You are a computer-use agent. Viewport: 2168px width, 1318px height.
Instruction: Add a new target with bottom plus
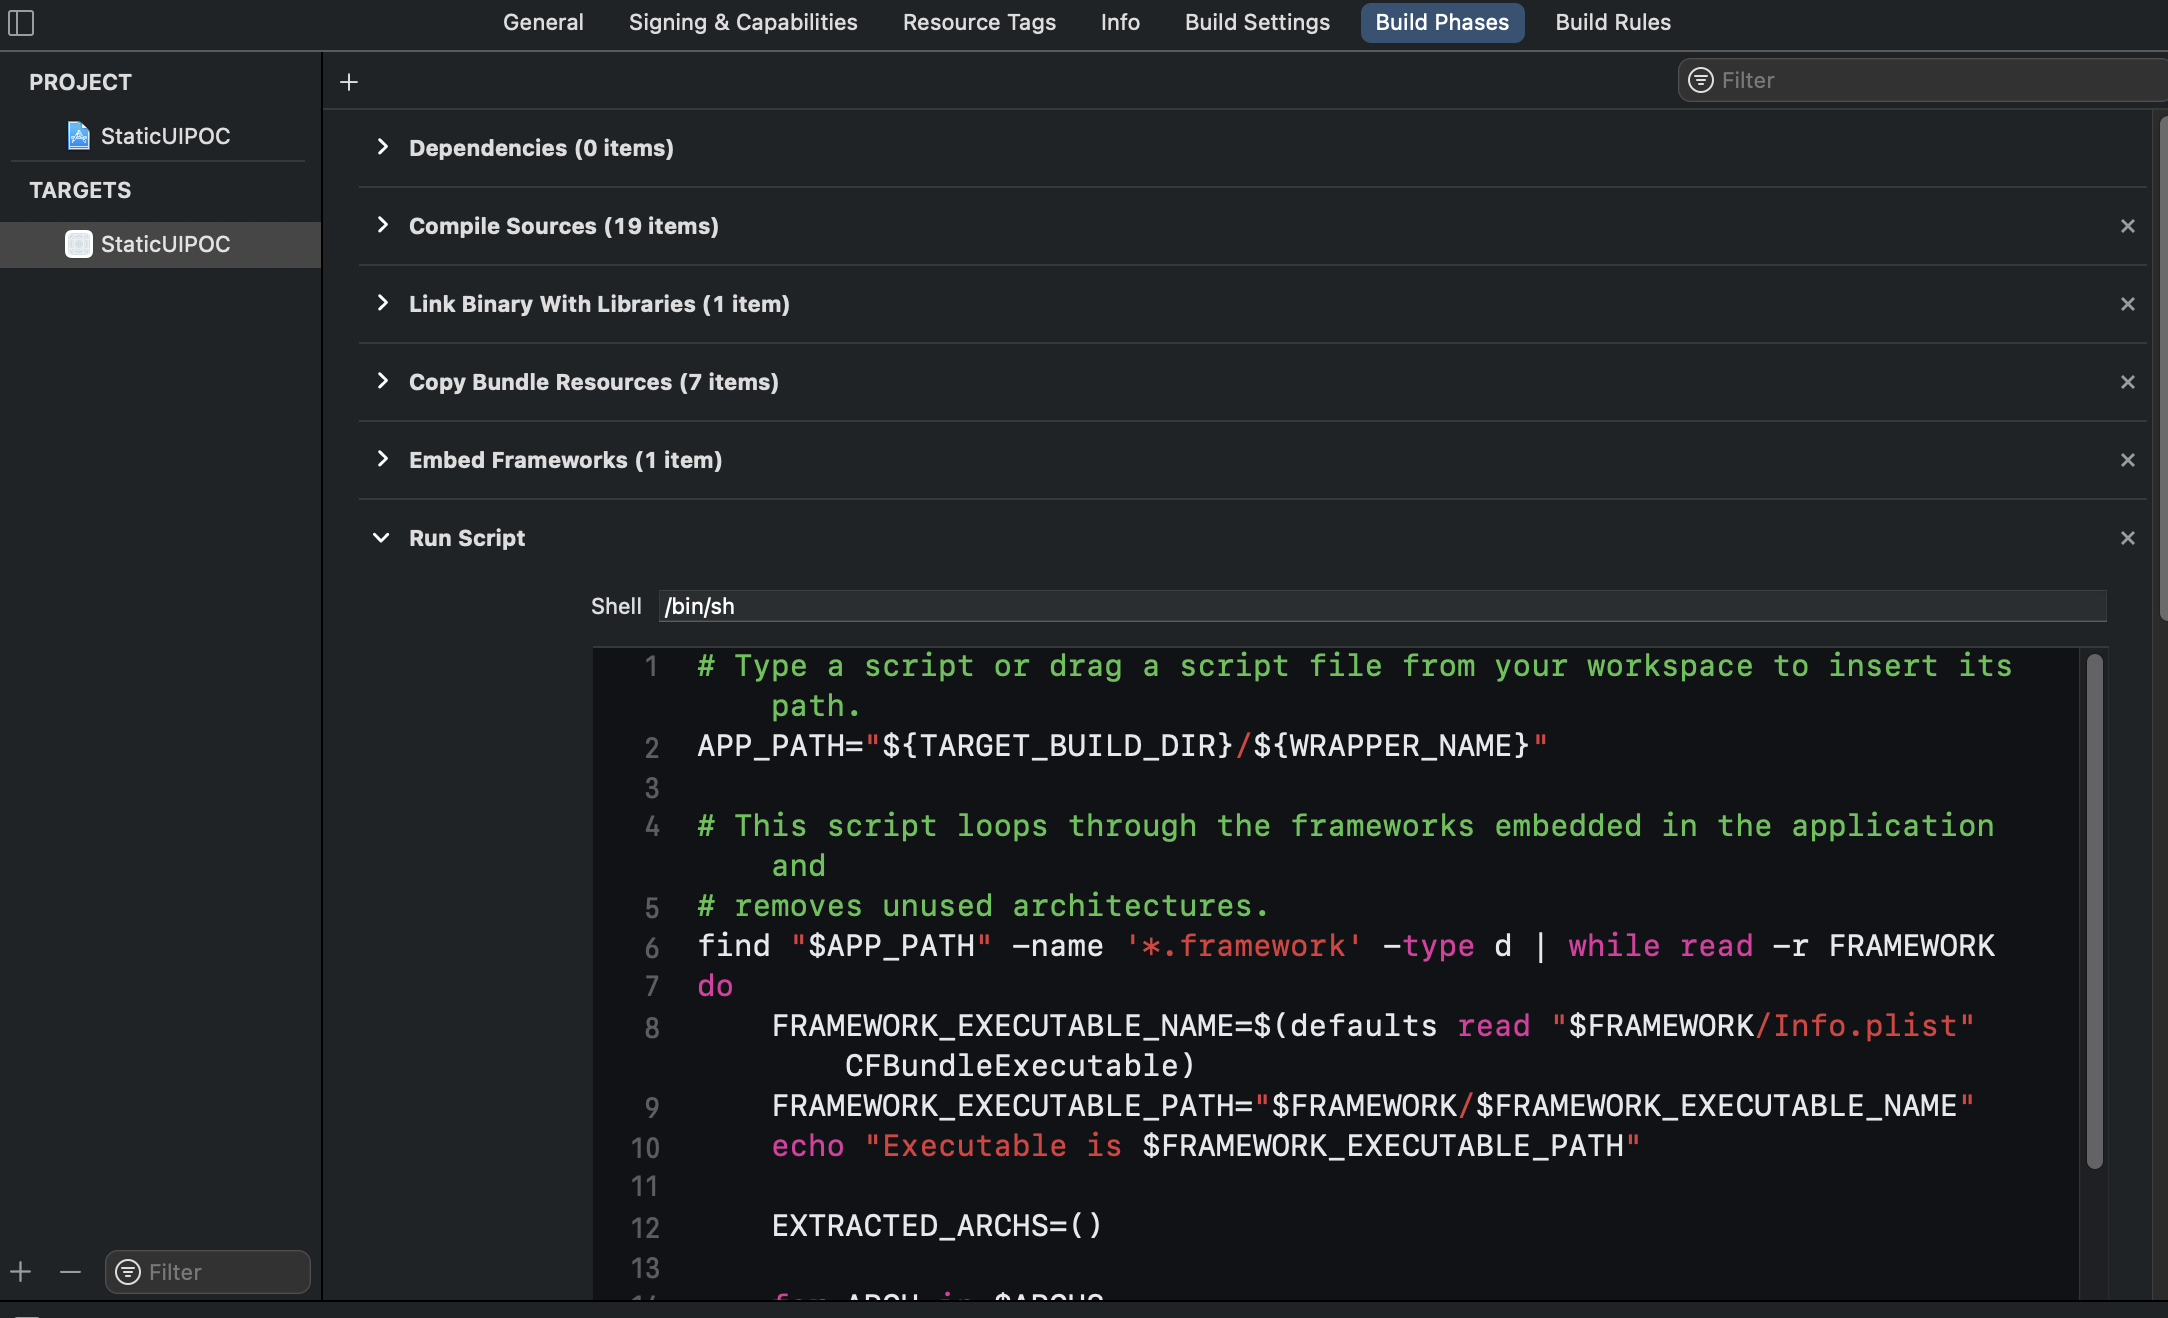(x=21, y=1272)
